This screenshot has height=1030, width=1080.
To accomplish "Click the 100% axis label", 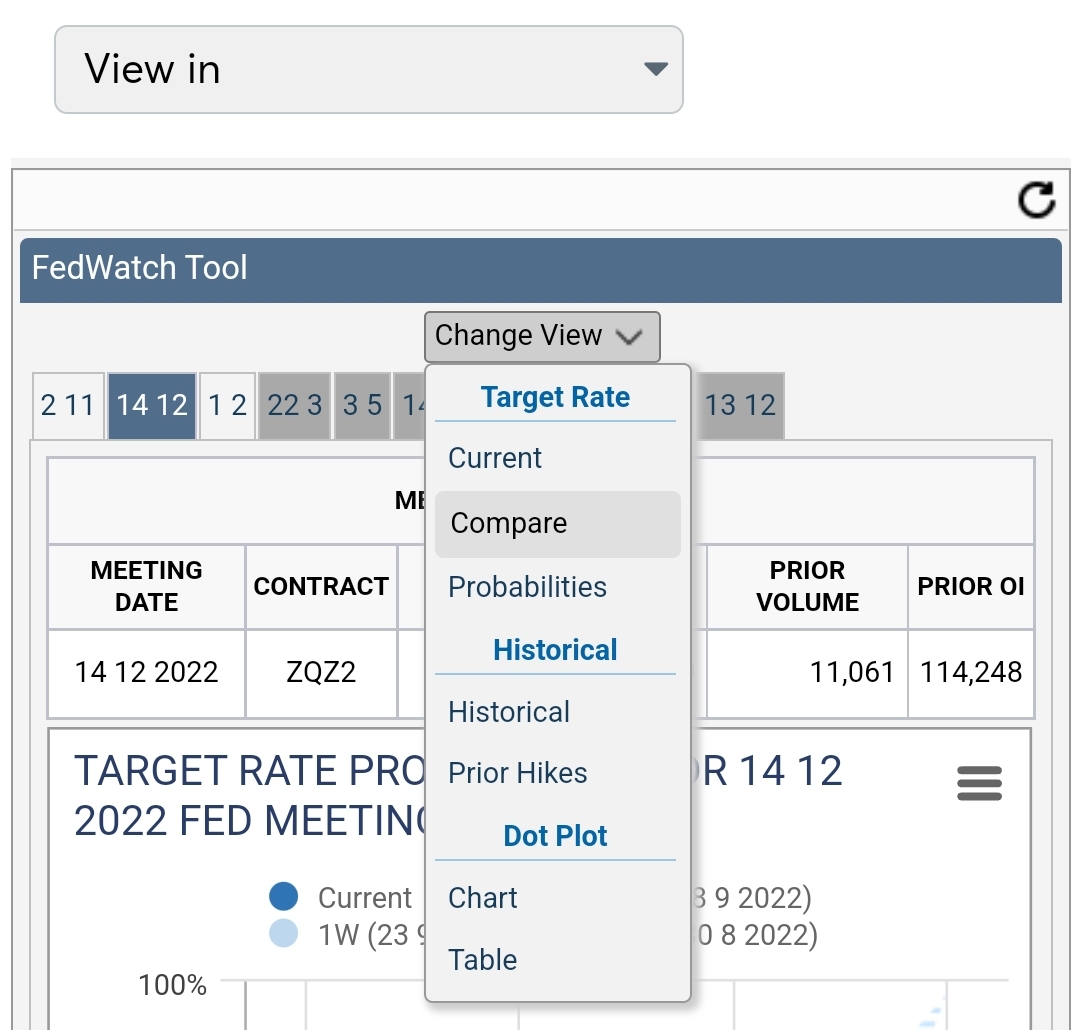I will (172, 985).
